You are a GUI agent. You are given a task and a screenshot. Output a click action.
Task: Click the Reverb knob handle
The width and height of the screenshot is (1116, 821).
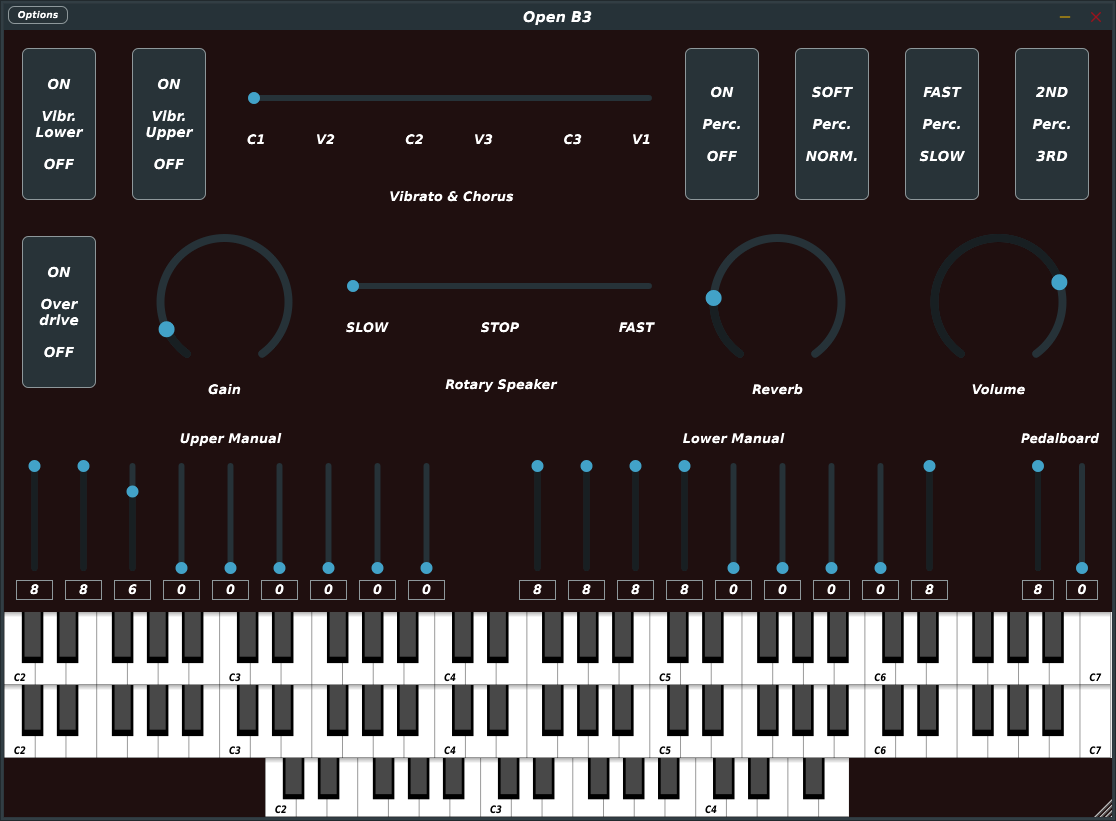[714, 298]
